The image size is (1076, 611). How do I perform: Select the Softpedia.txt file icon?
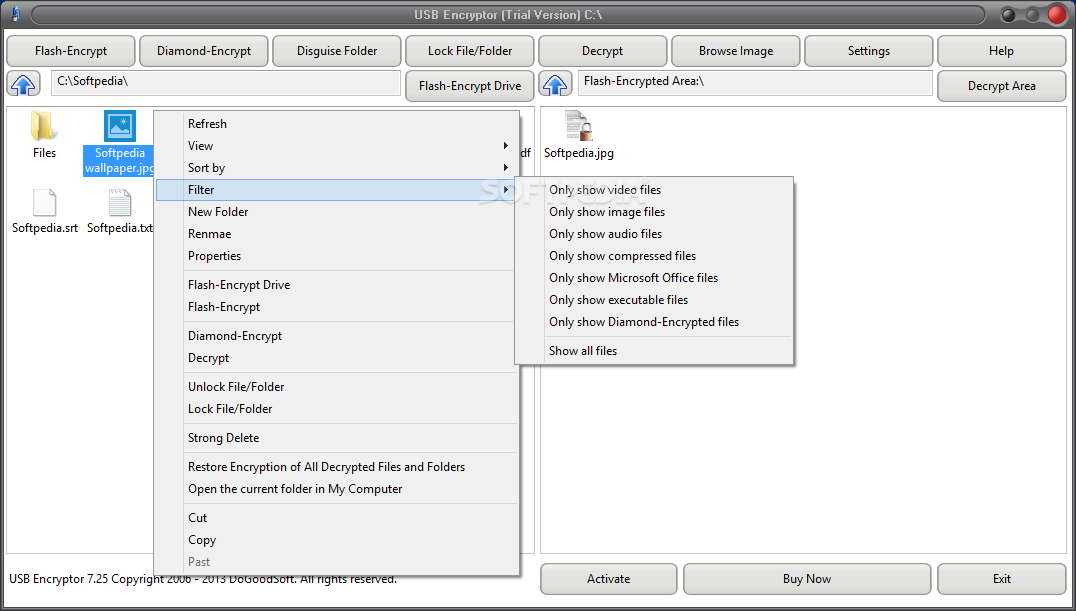click(119, 203)
